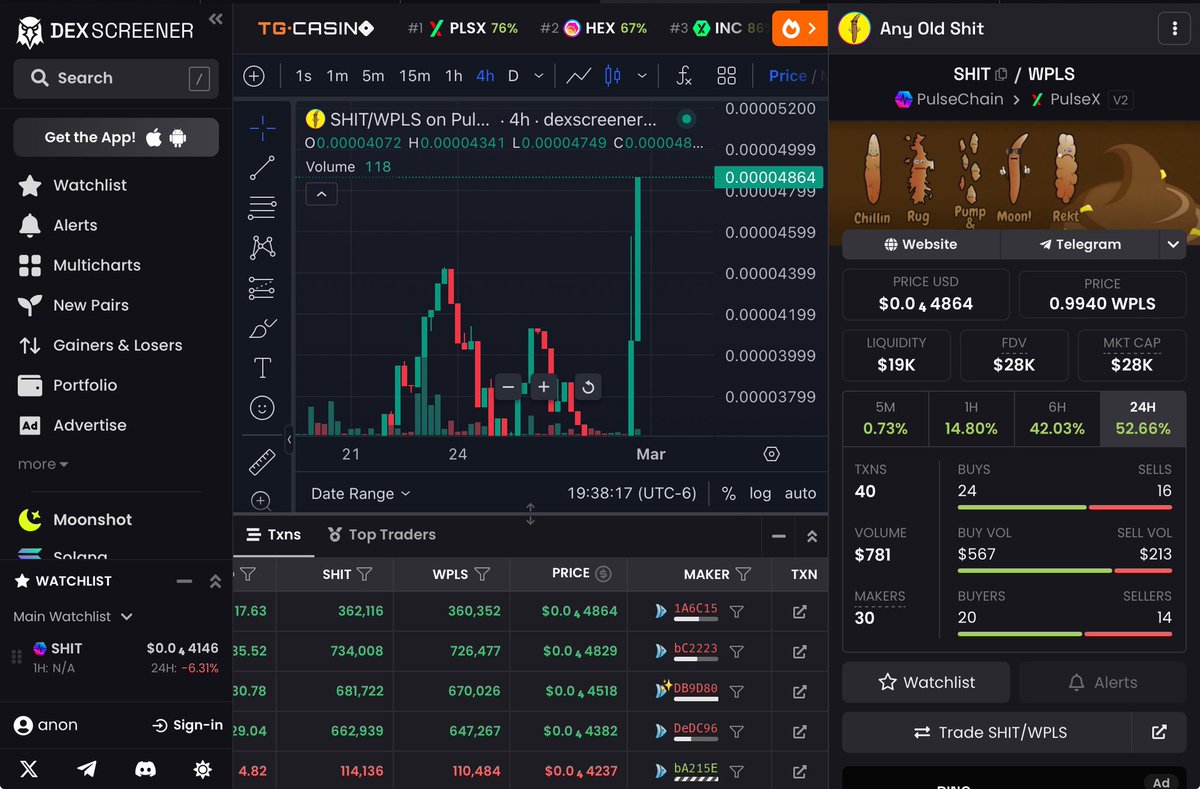Add symbol to compare with plus icon
This screenshot has height=789, width=1200.
[254, 76]
